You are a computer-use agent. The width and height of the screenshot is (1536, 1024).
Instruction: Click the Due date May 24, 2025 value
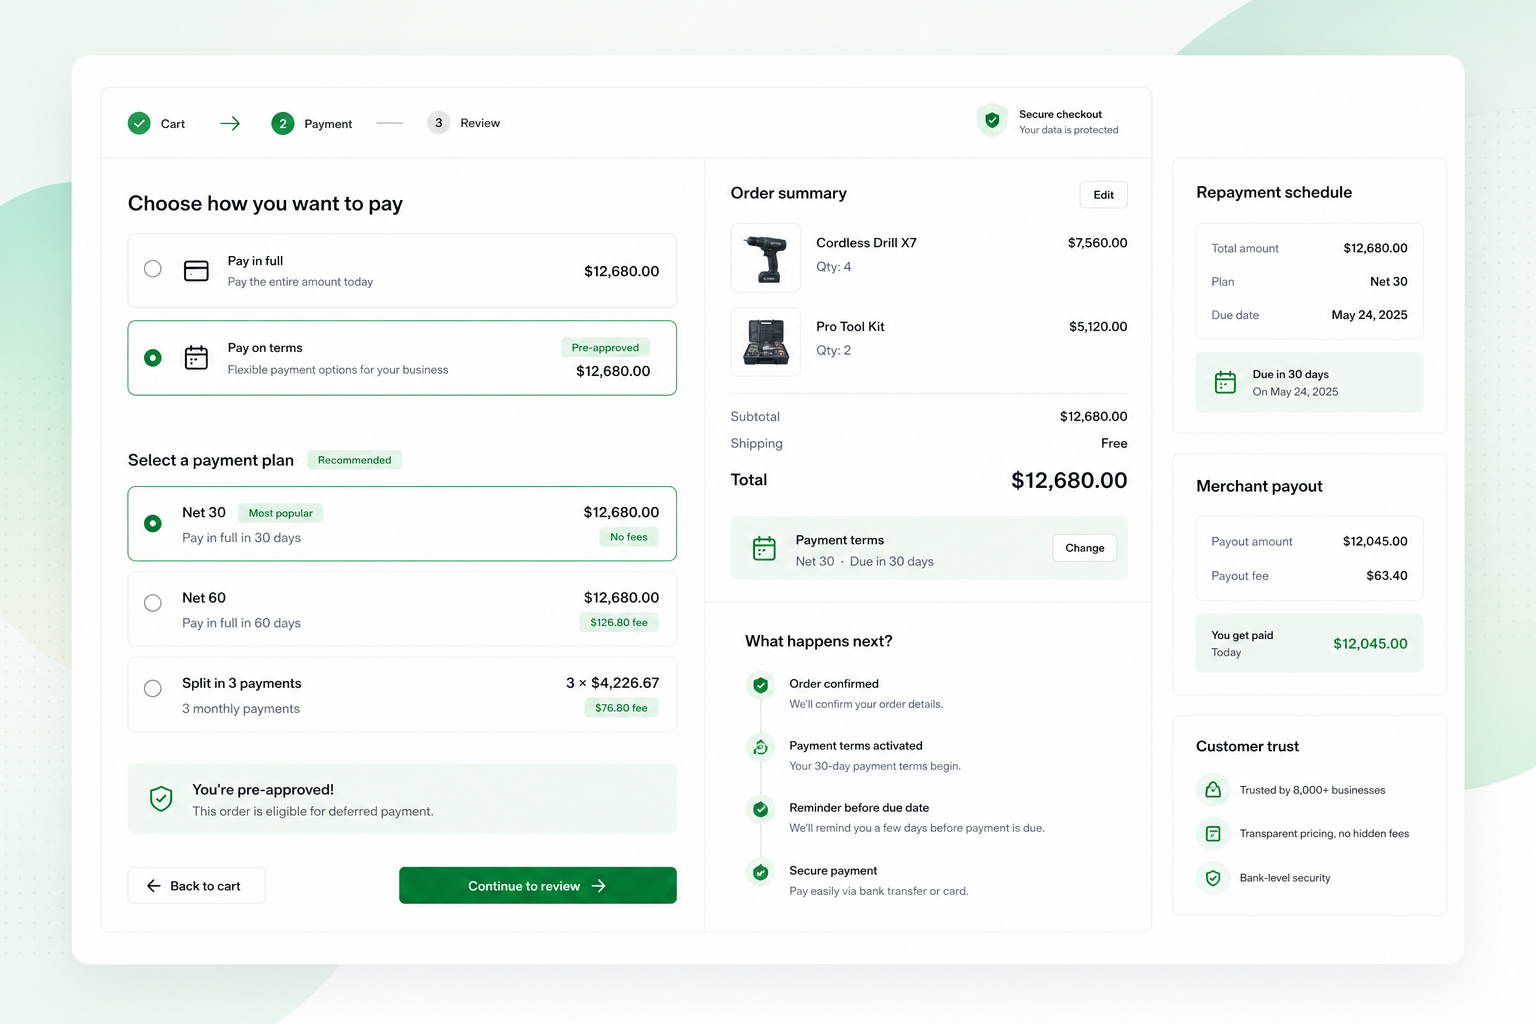pos(1369,315)
